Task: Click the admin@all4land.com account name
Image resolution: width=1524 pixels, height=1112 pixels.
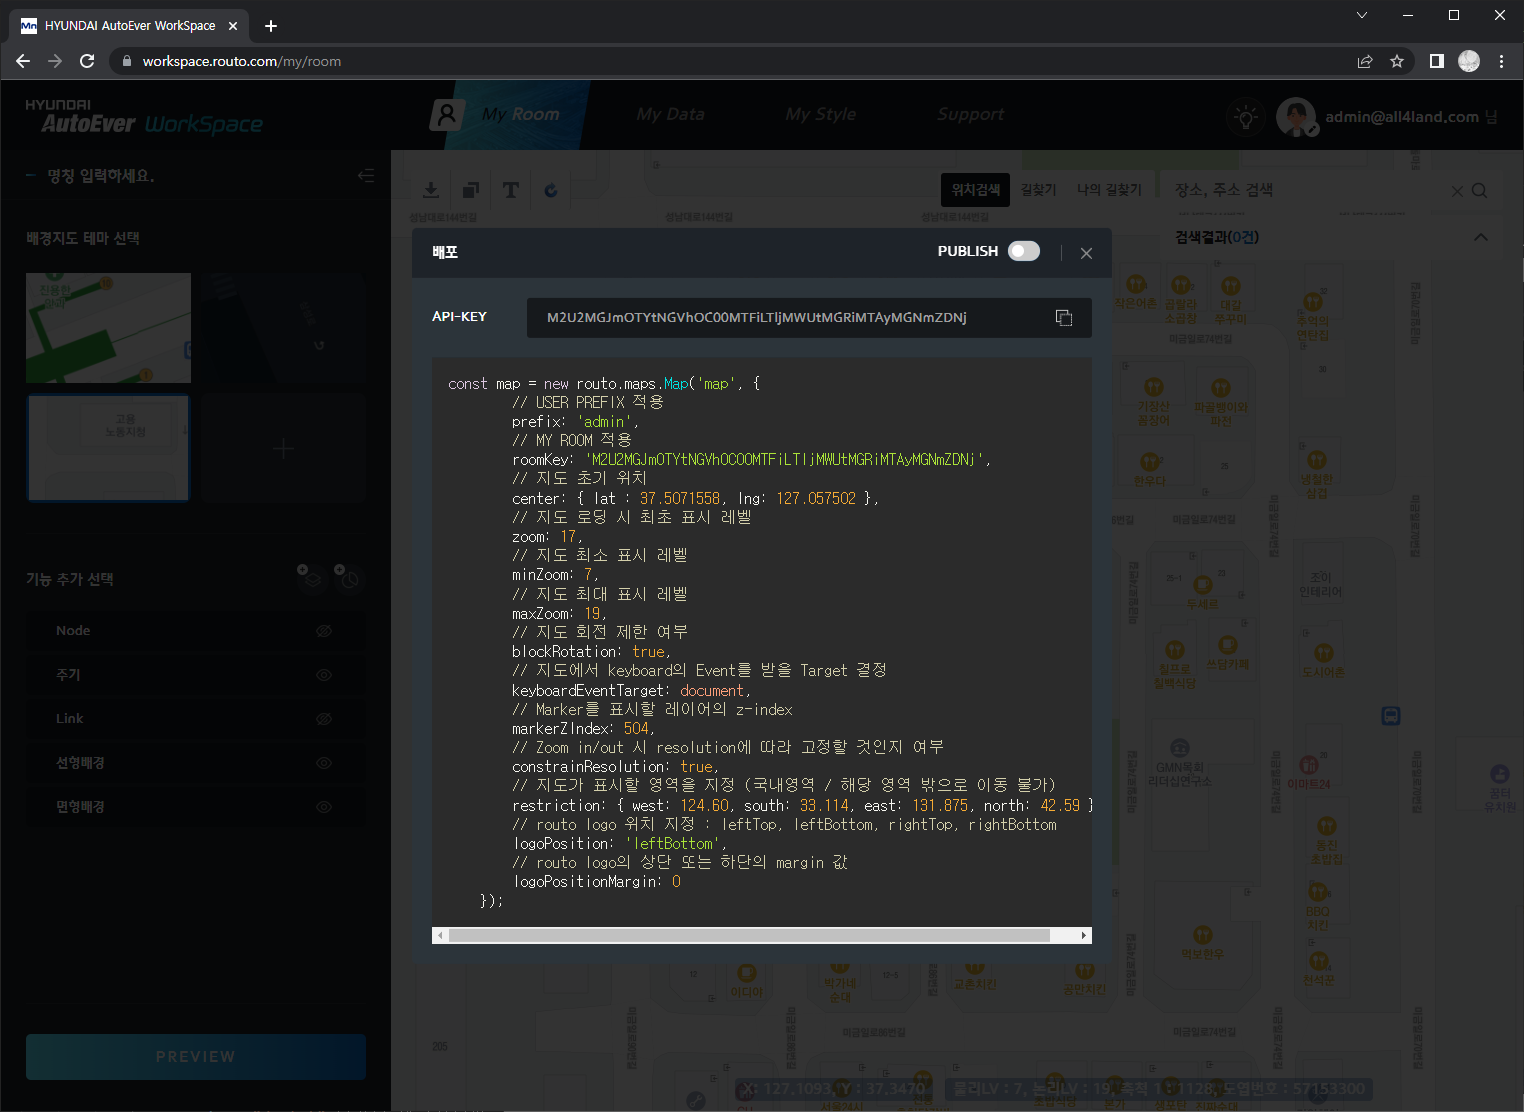Action: point(1402,117)
